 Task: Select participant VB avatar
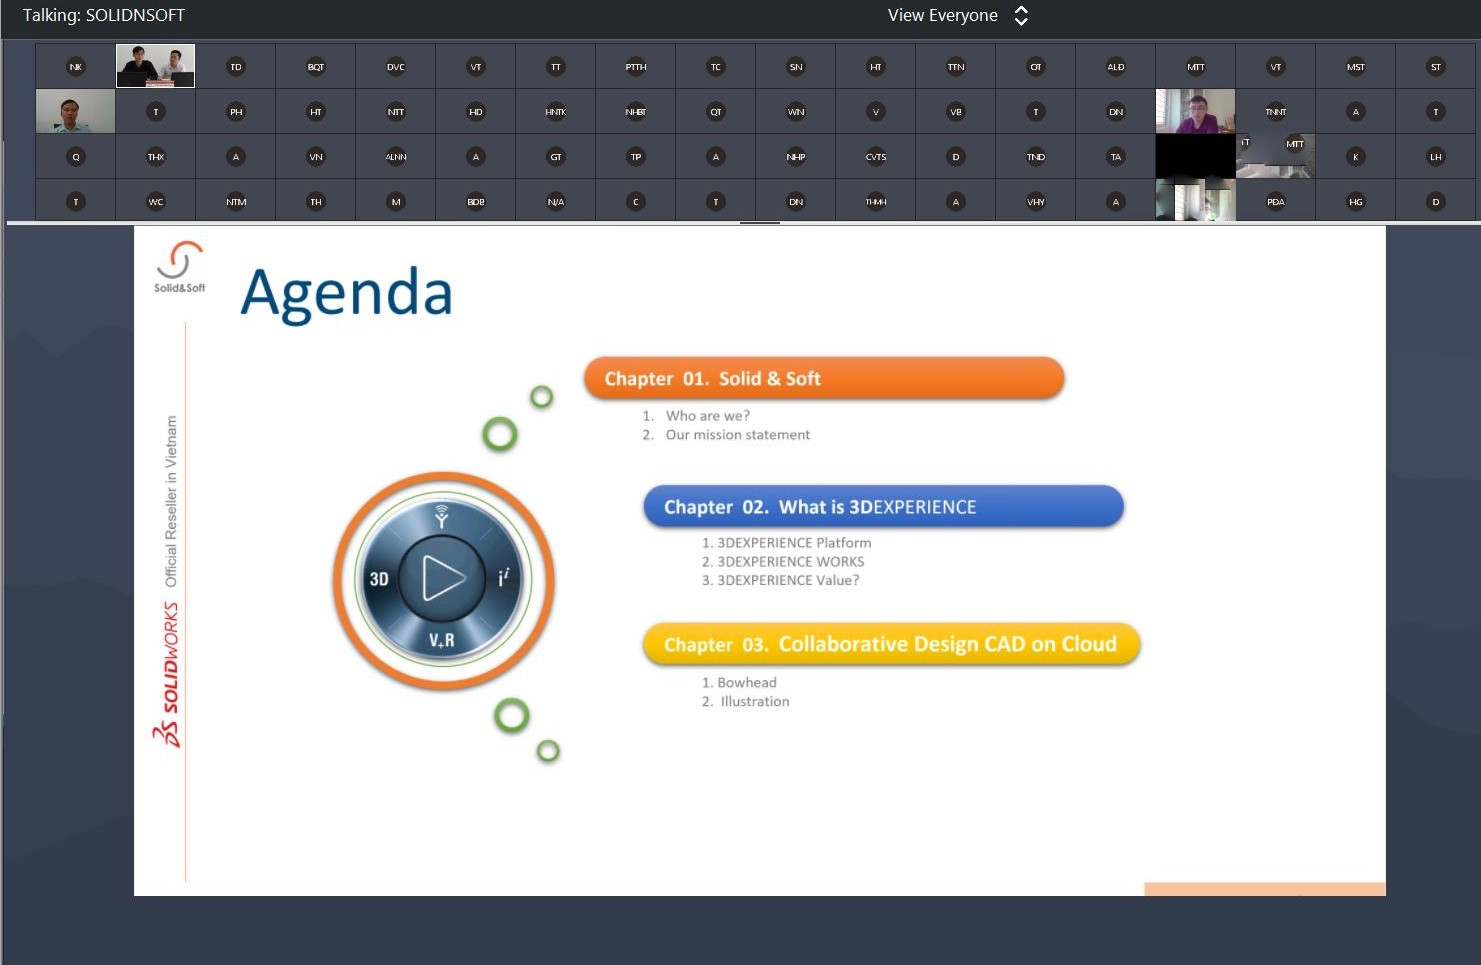click(956, 112)
